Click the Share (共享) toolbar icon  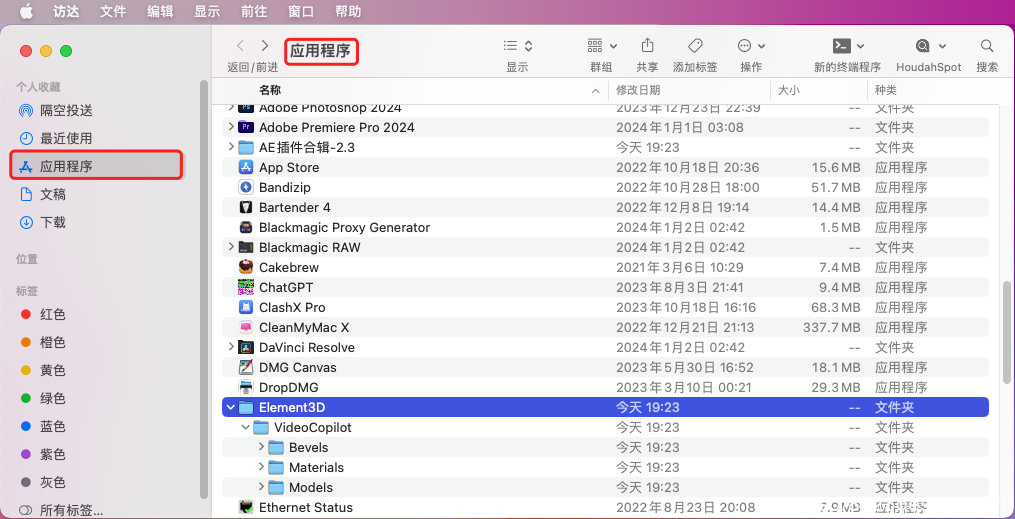[x=647, y=45]
